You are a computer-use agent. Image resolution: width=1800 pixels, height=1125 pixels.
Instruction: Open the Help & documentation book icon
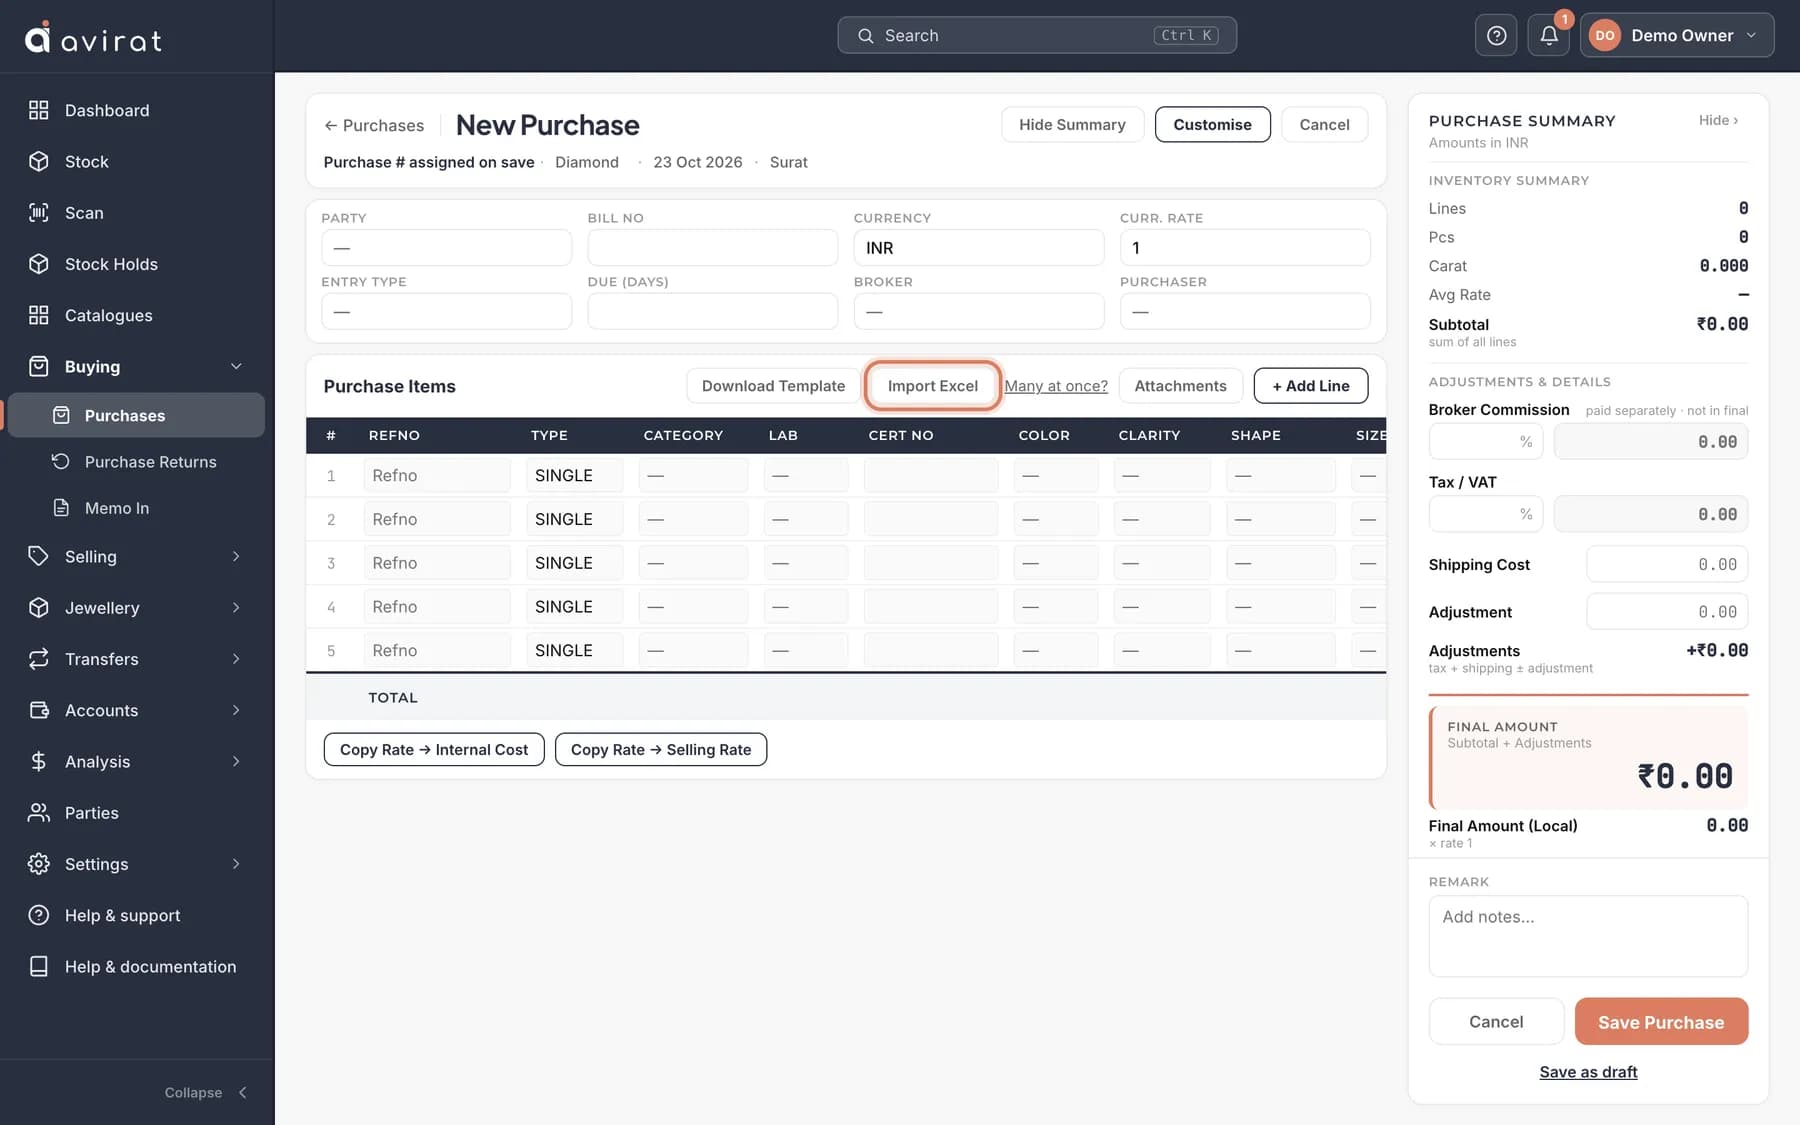coord(38,966)
